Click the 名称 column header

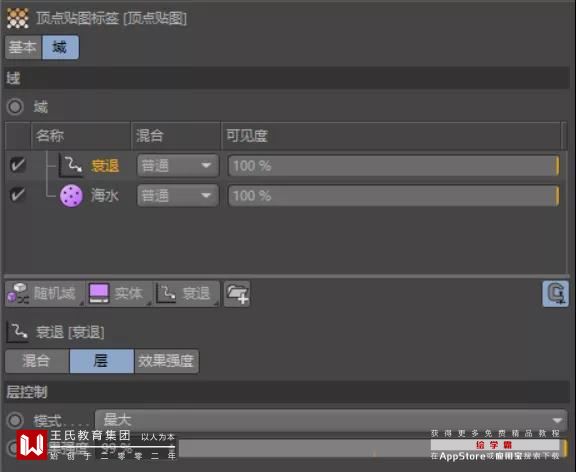click(81, 136)
